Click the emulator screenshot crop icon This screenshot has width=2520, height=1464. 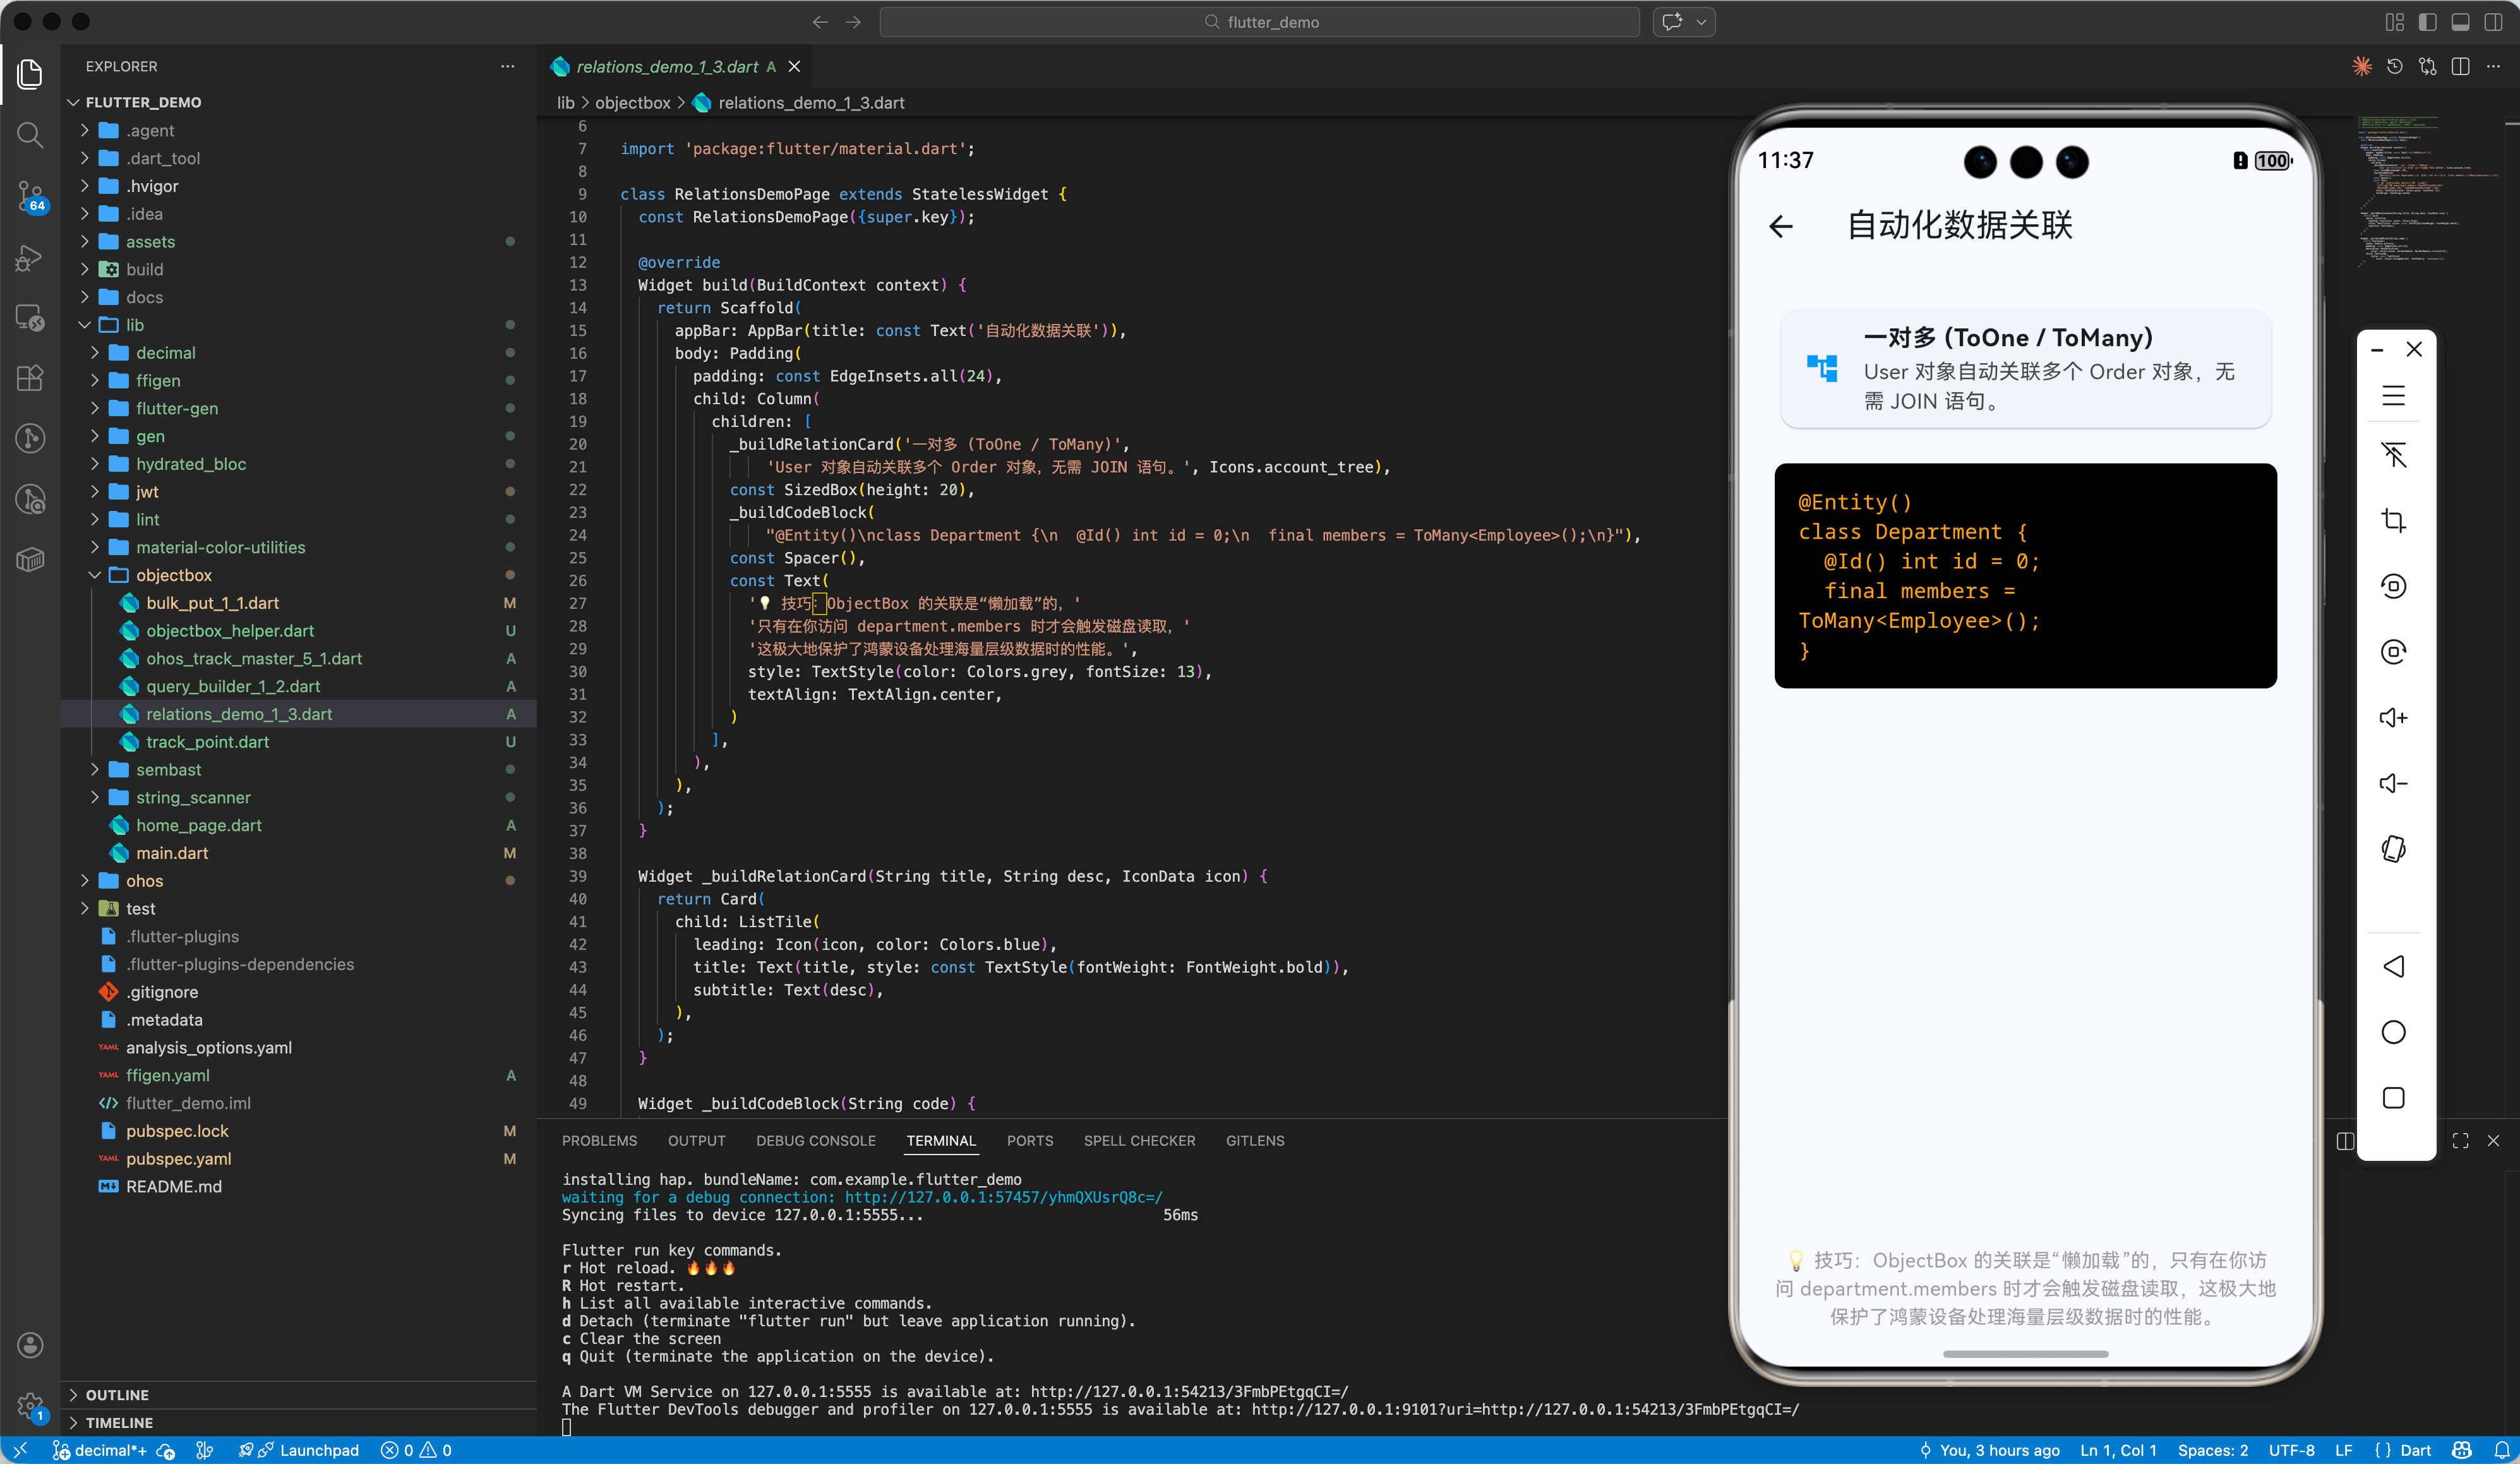(2393, 521)
